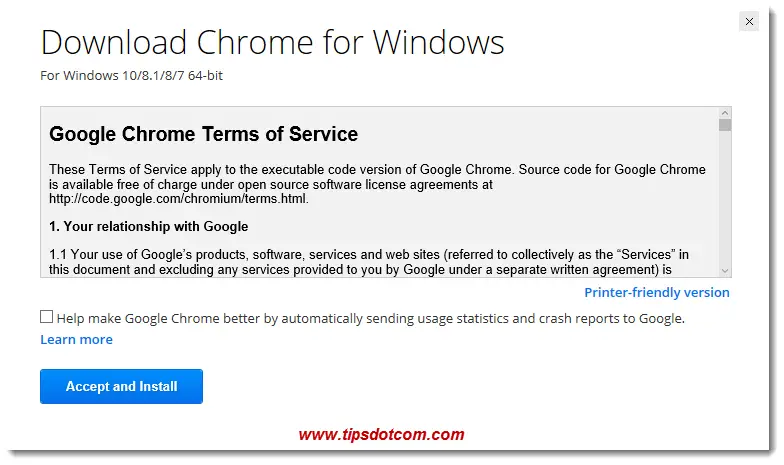The image size is (784, 465).
Task: Open the Learn more link
Action: click(x=76, y=340)
